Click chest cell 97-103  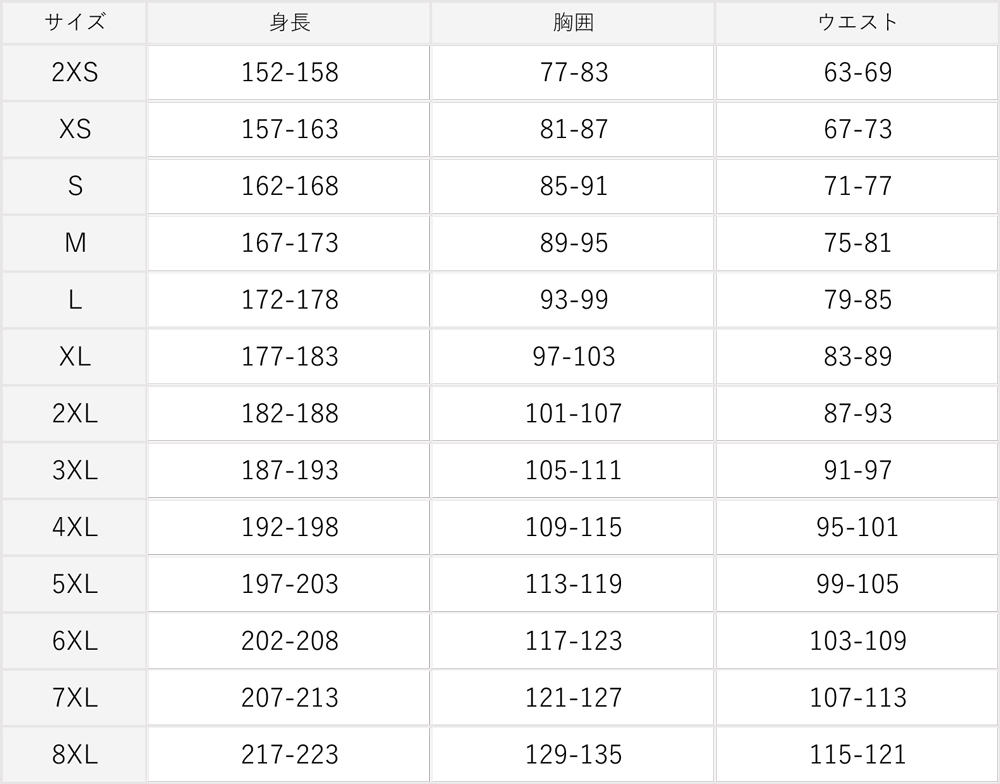pos(573,357)
